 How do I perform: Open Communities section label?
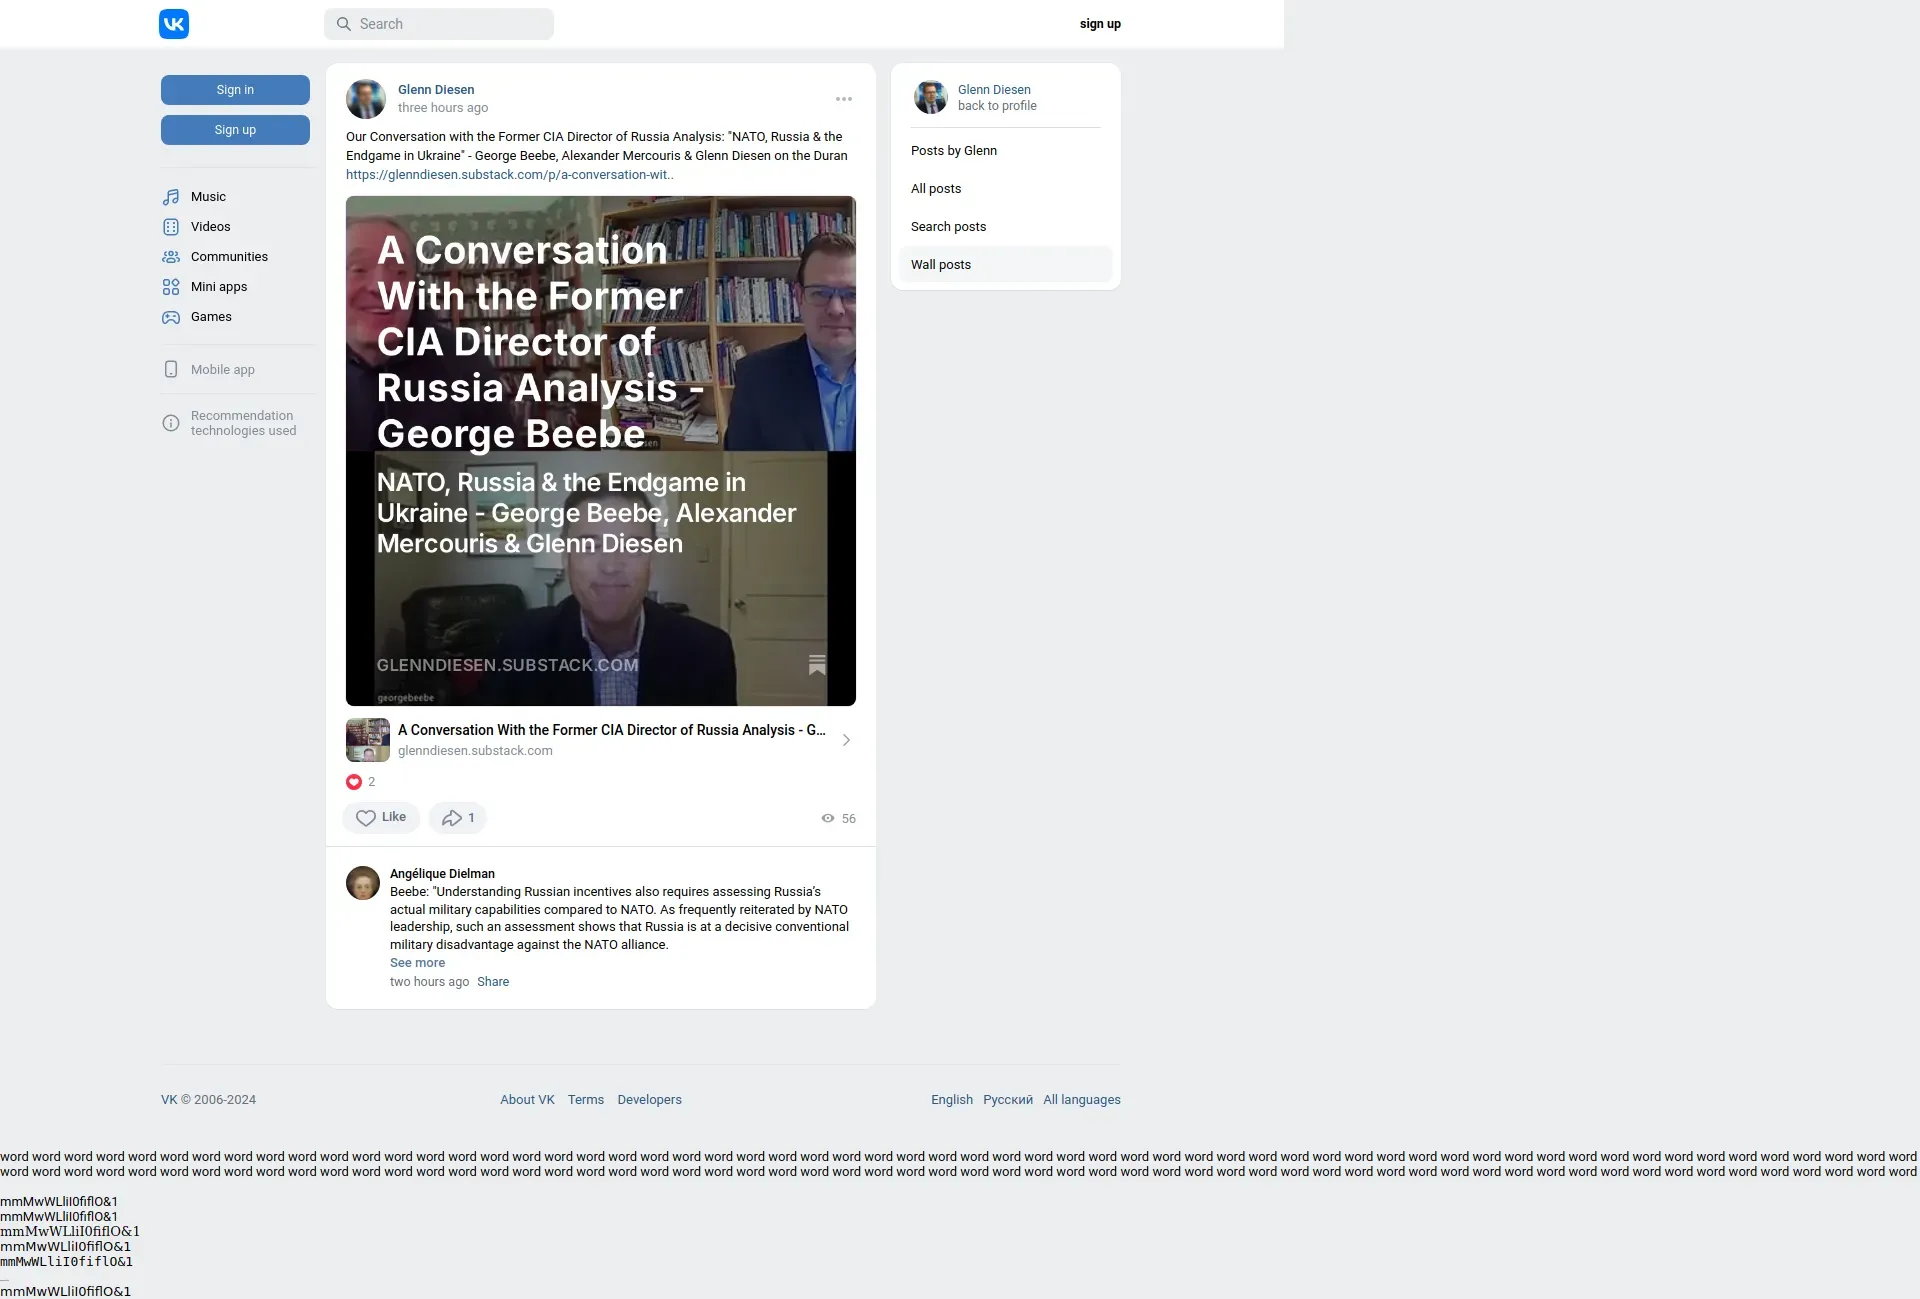click(229, 257)
